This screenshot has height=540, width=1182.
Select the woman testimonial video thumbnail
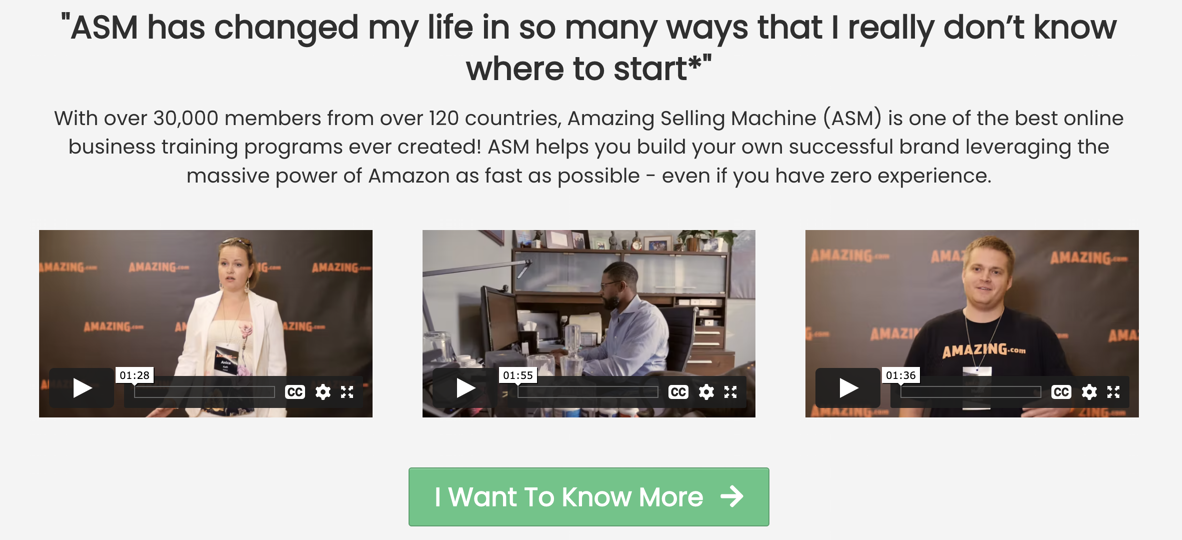tap(206, 324)
